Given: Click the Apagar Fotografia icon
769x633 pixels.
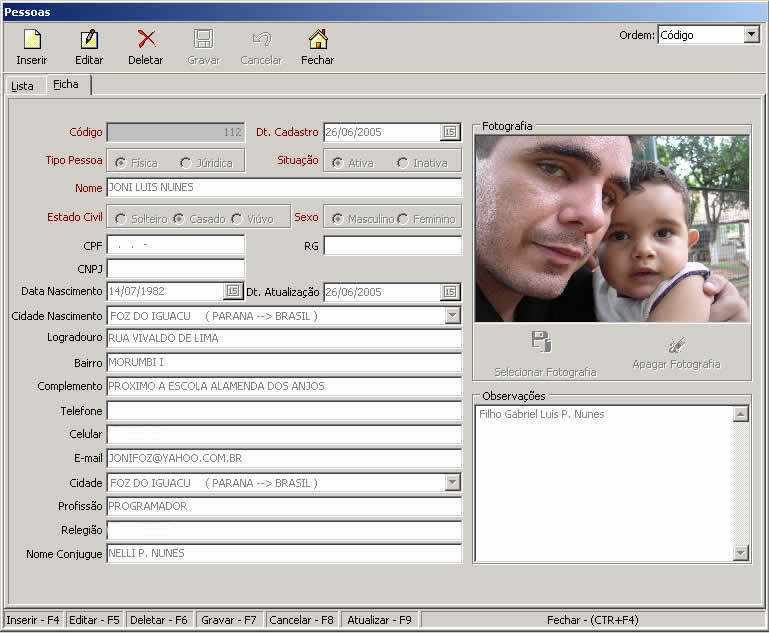Looking at the screenshot, I should [x=676, y=344].
